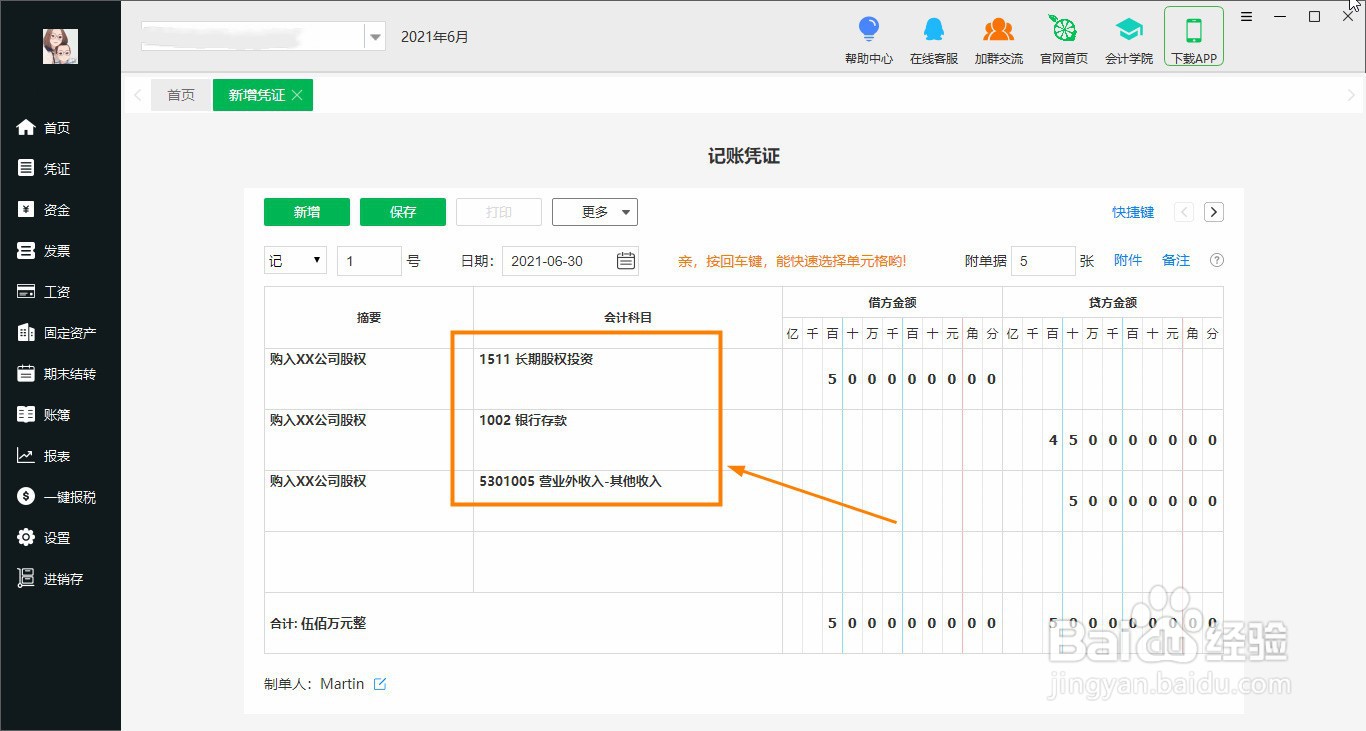Open the date picker calendar icon
This screenshot has height=731, width=1366.
(625, 260)
